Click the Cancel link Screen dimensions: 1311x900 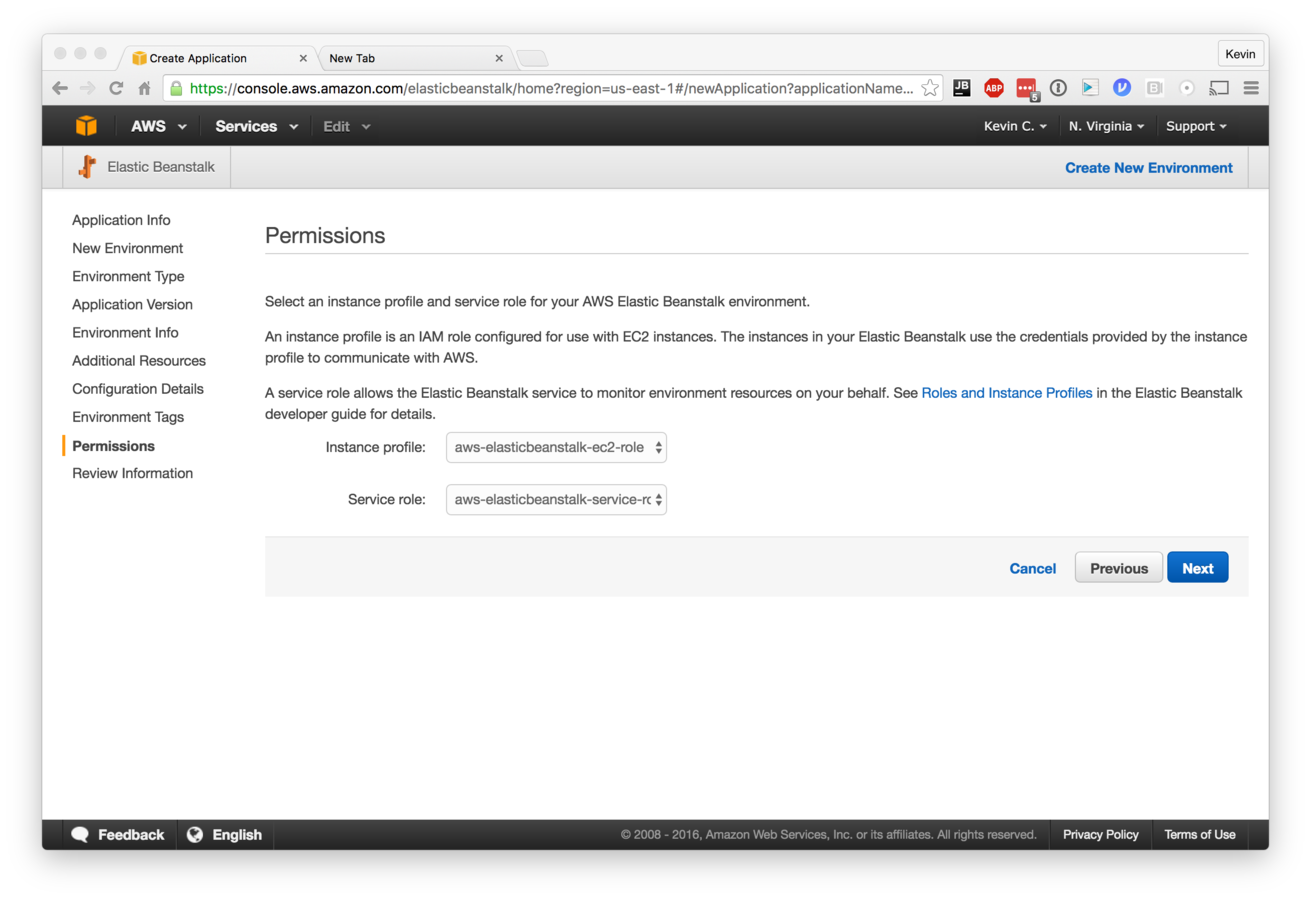(1032, 568)
